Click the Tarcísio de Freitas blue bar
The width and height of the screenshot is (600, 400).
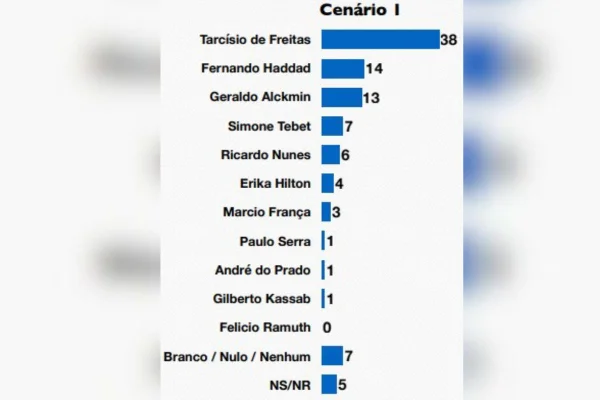380,40
